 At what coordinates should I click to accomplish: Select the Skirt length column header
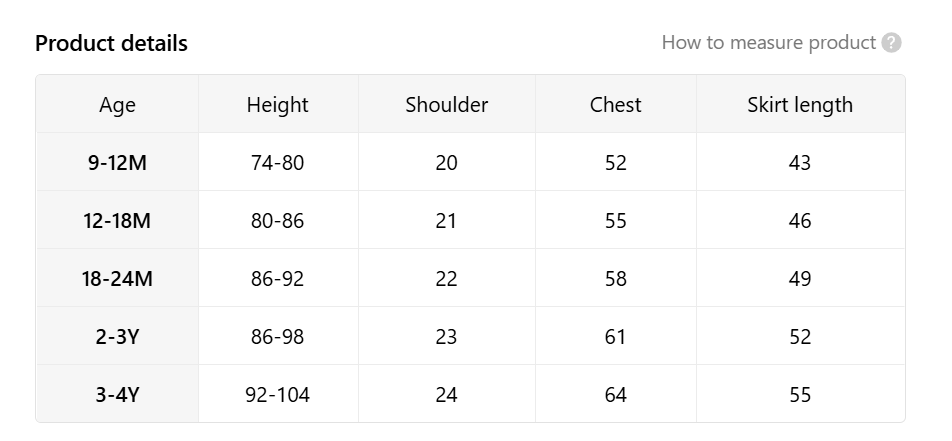(x=800, y=104)
